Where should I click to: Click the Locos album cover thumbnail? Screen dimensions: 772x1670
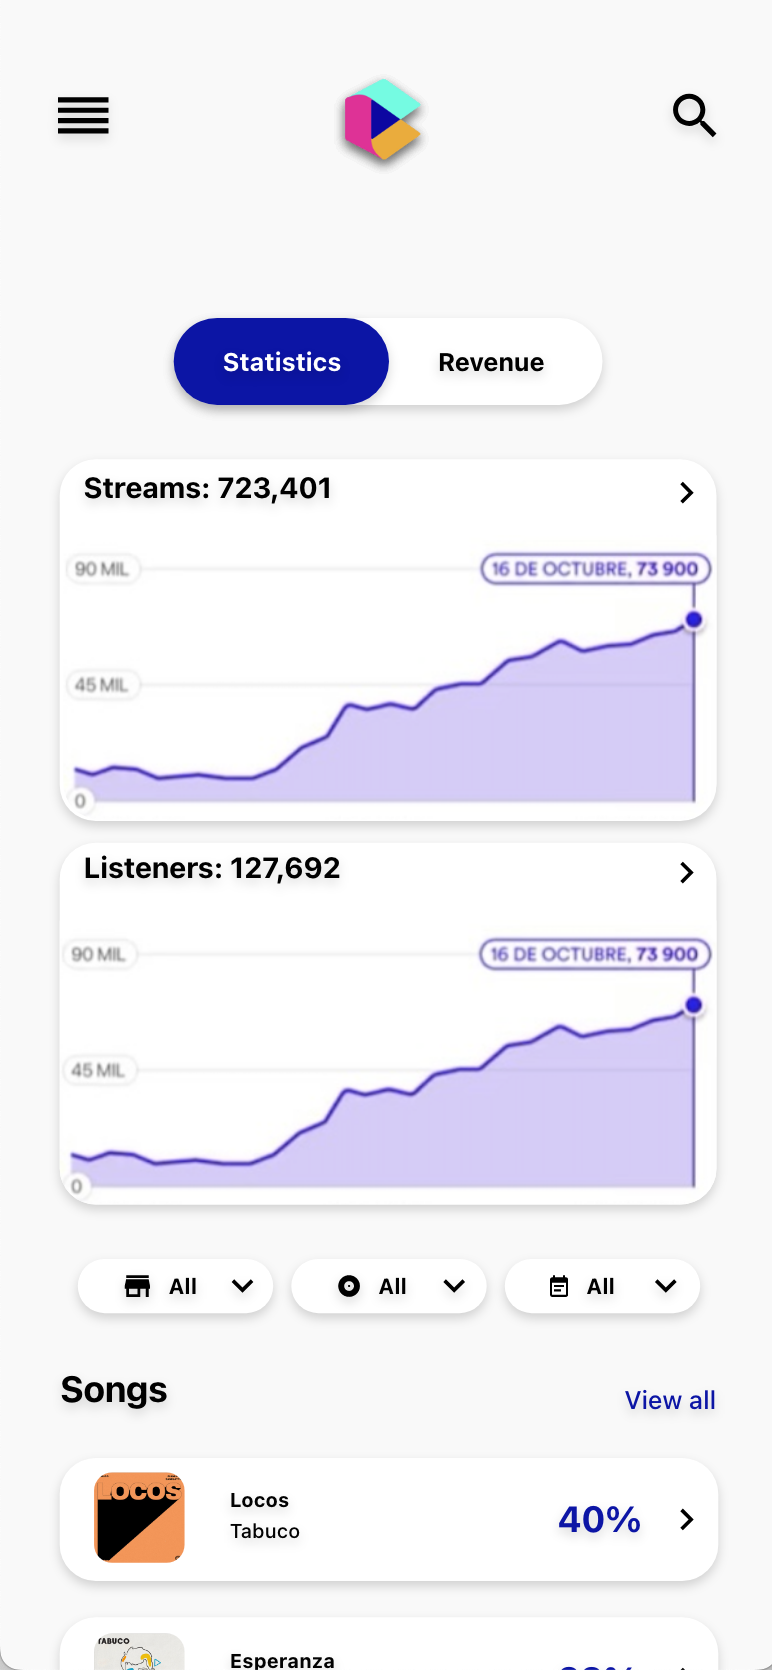click(x=139, y=1517)
